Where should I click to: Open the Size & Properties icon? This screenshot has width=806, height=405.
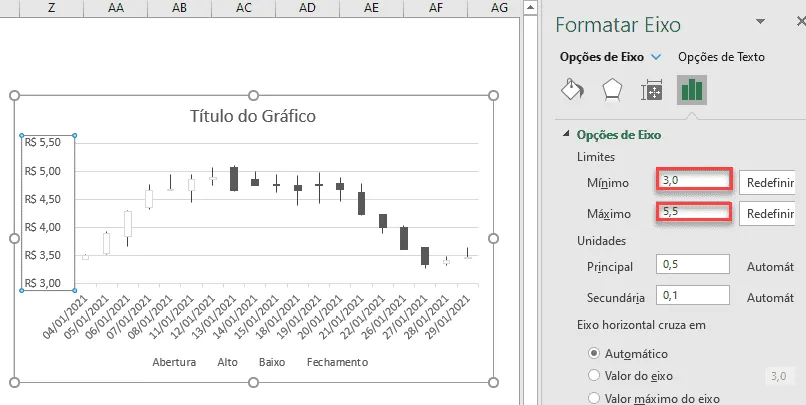tap(651, 91)
